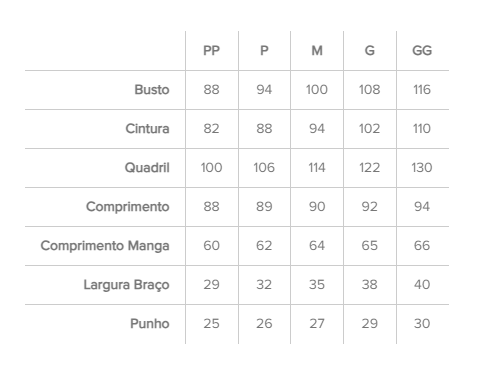Click Quadril value 114 for M

click(x=317, y=168)
